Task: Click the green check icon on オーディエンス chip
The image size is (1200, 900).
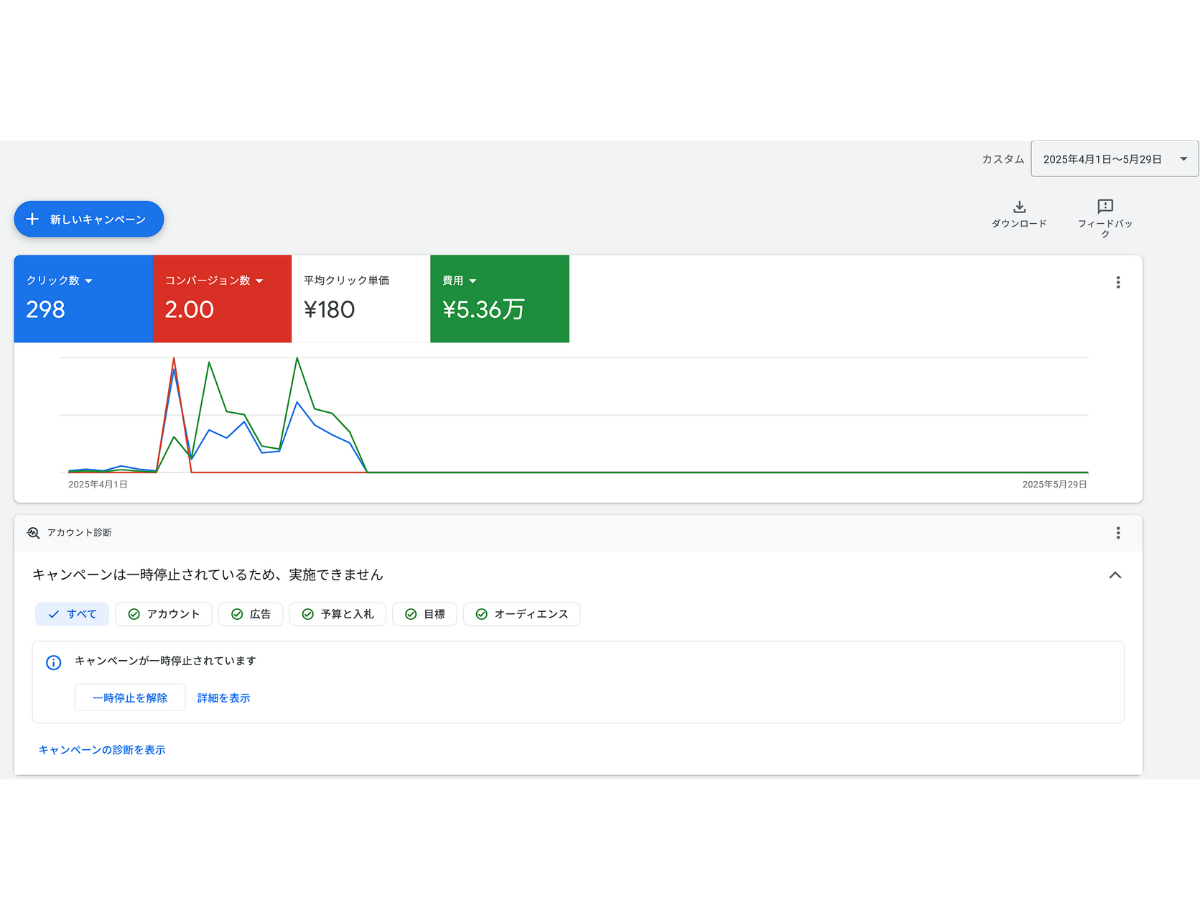Action: [x=481, y=614]
